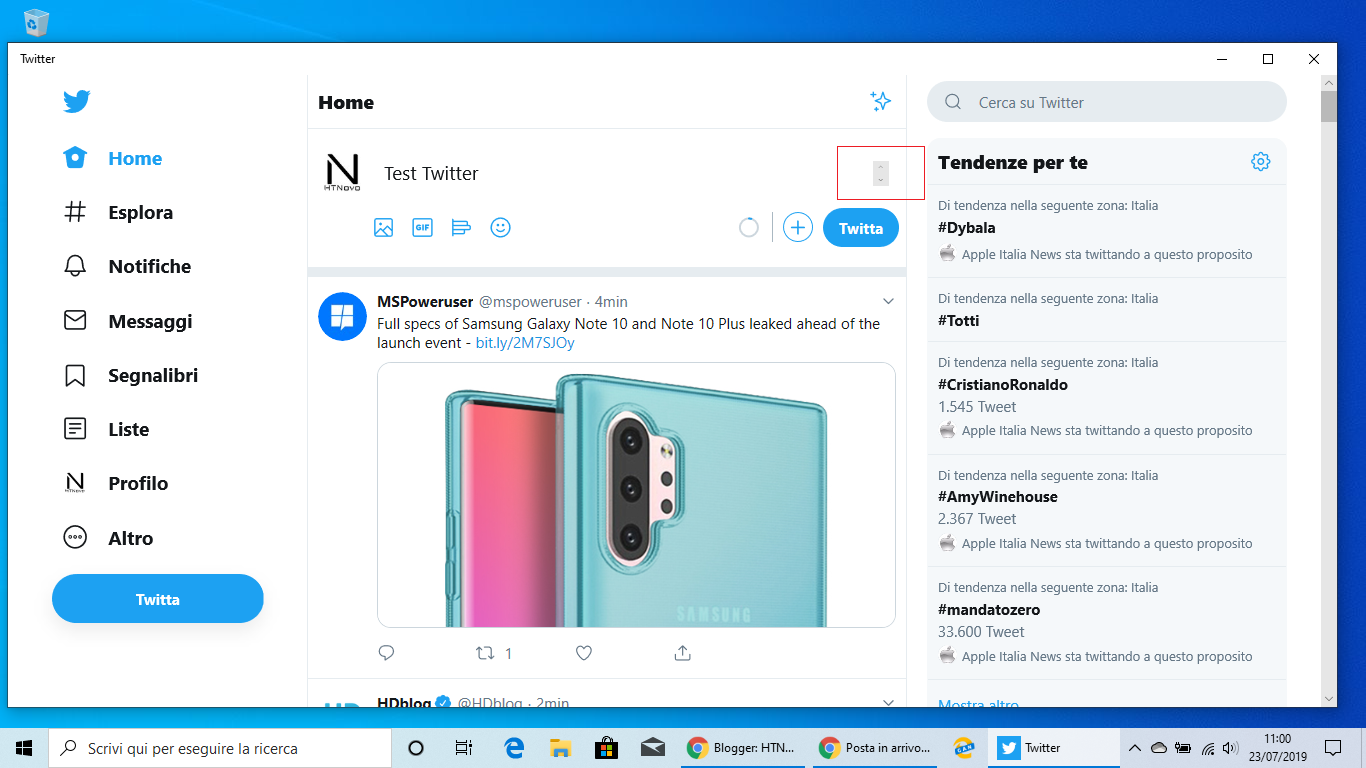Expand MSPoweruser tweet options chevron
Viewport: 1366px width, 768px height.
(888, 301)
